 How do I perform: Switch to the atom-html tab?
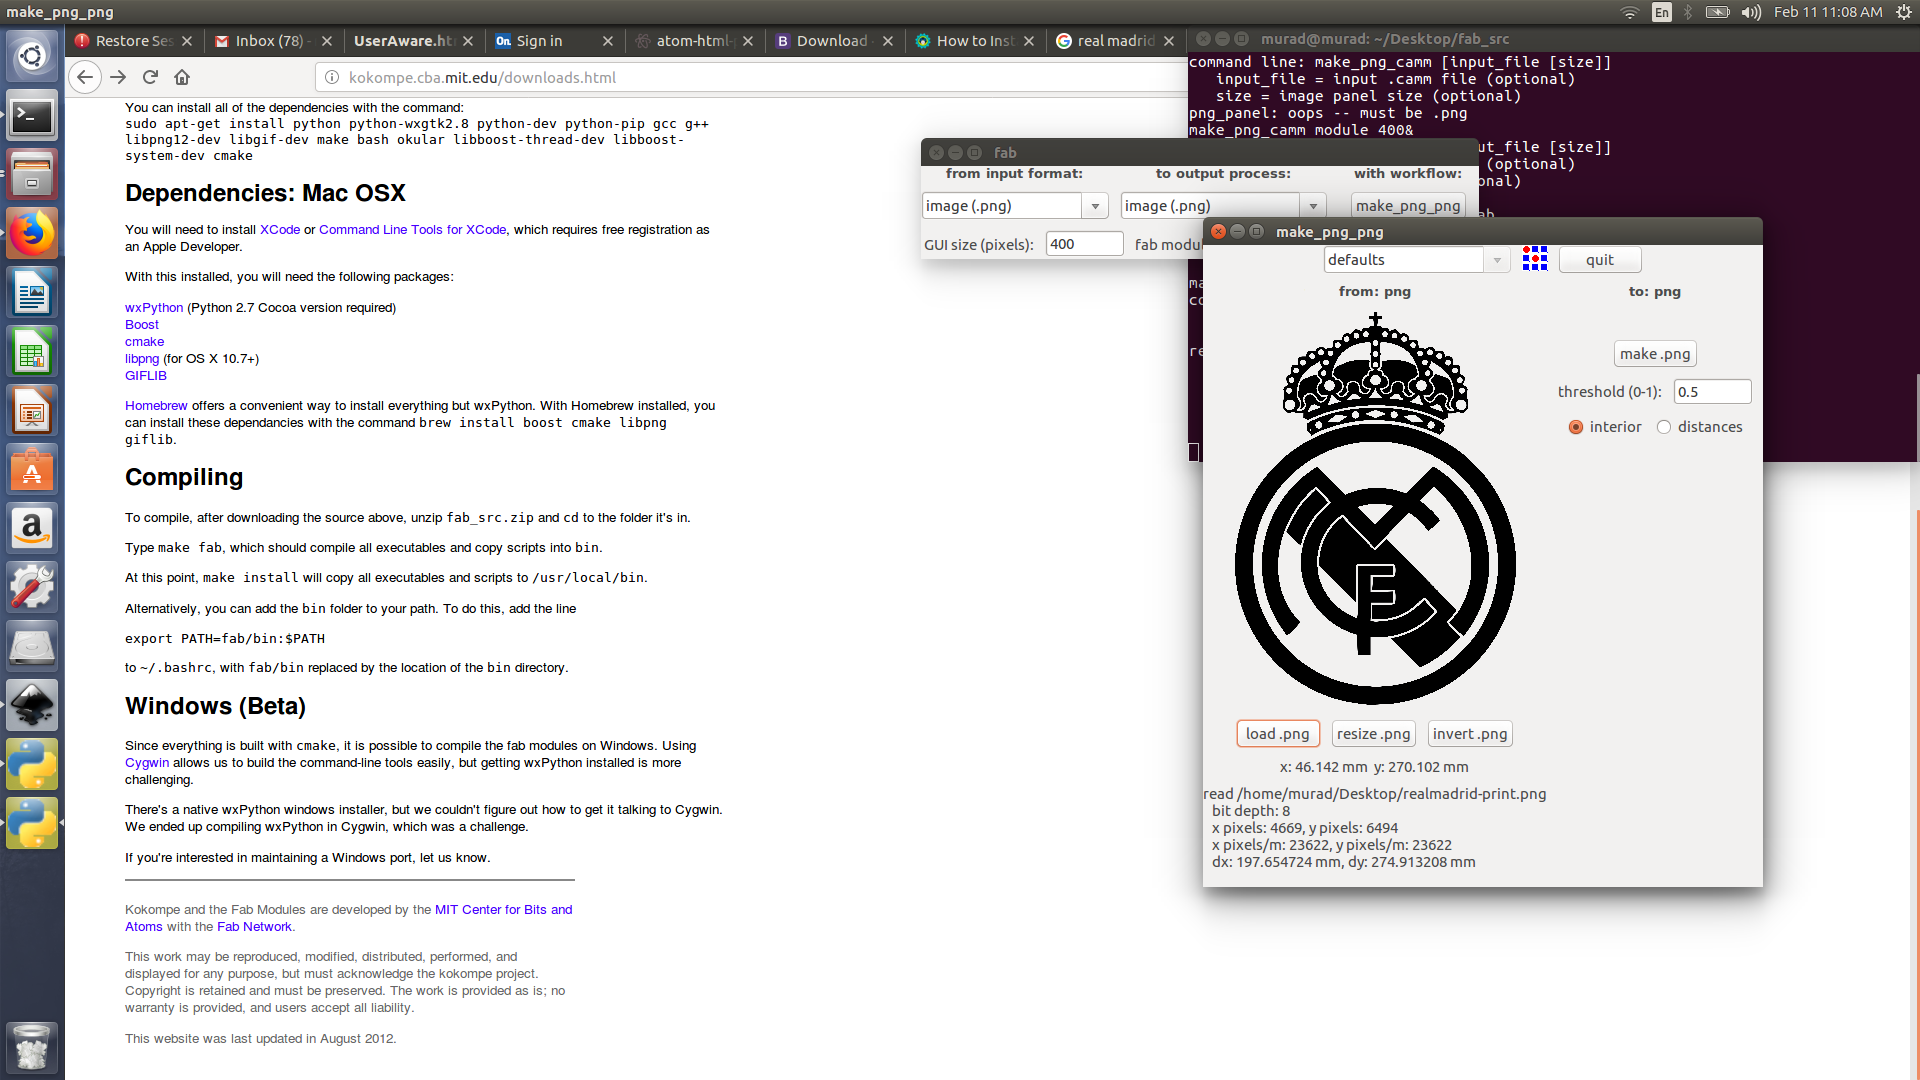(695, 41)
